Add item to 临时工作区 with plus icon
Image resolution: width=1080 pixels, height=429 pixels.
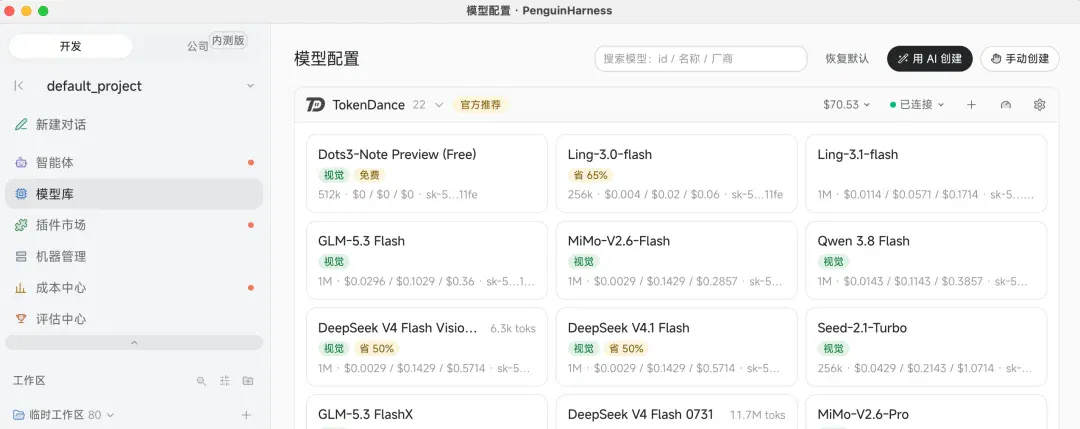tap(247, 415)
